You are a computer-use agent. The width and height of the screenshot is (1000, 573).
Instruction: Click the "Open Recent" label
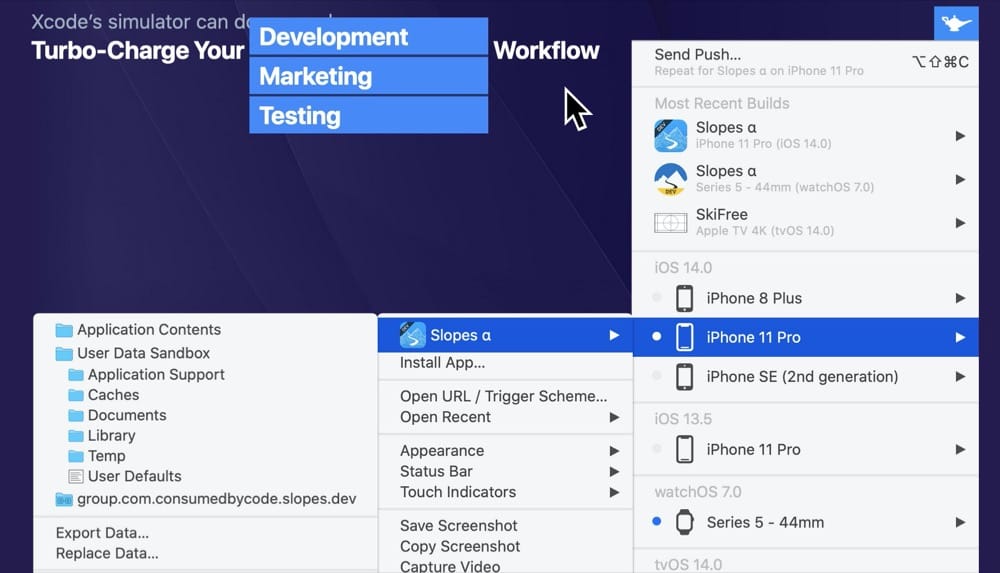[445, 417]
